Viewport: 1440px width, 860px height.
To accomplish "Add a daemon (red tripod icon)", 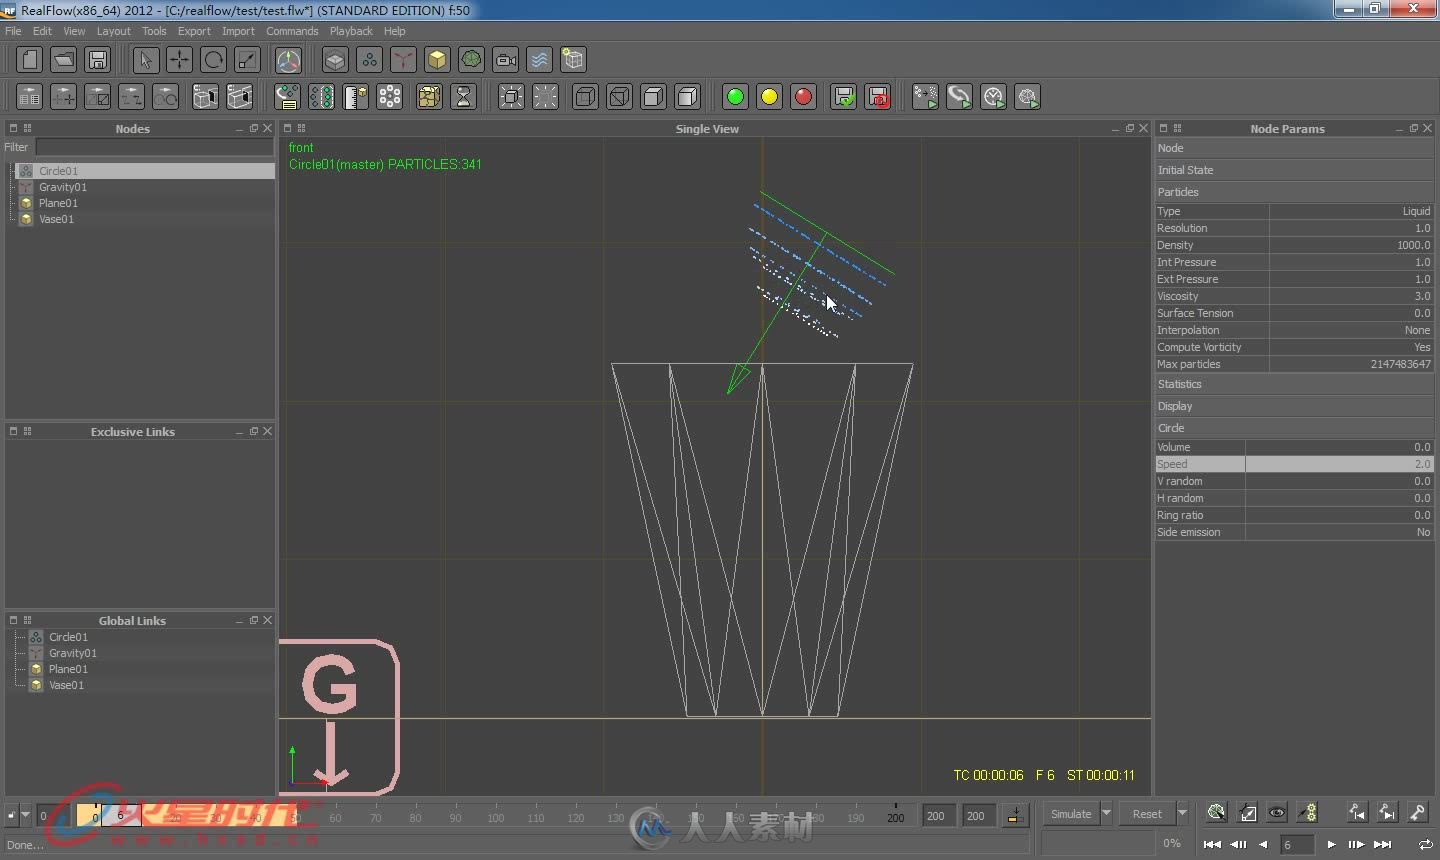I will (x=403, y=60).
